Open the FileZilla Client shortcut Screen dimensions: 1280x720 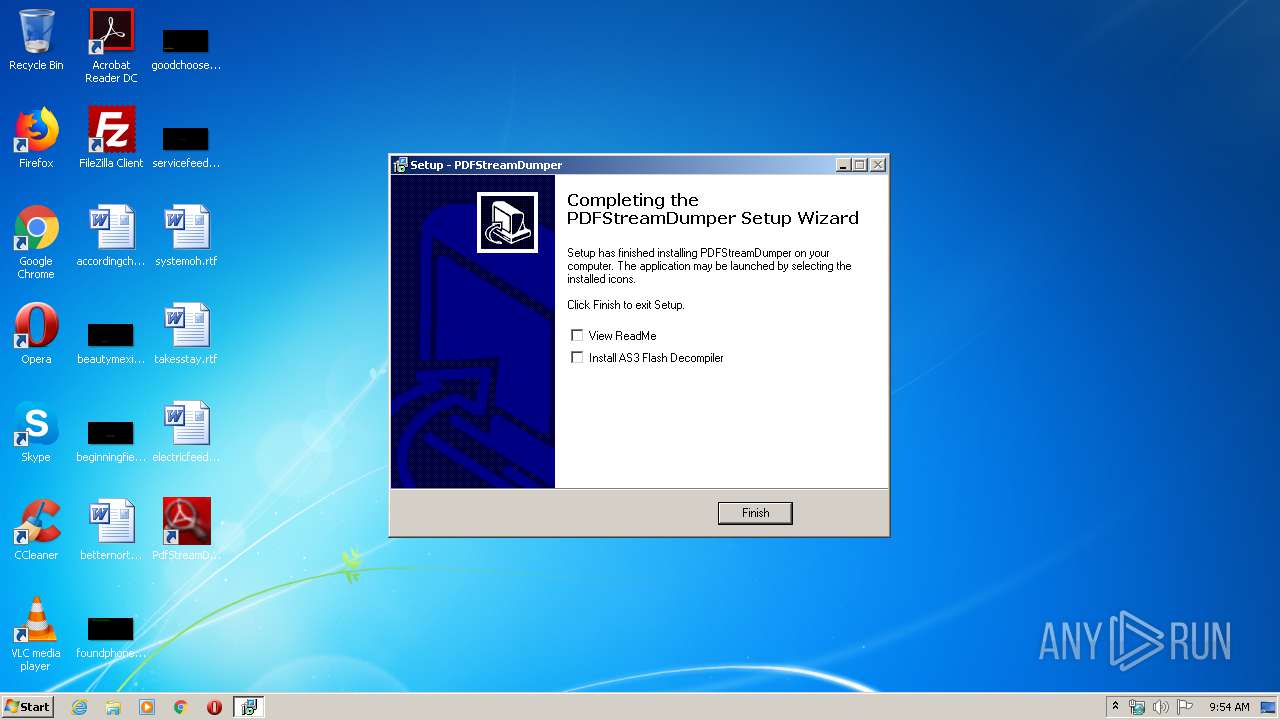click(x=111, y=139)
